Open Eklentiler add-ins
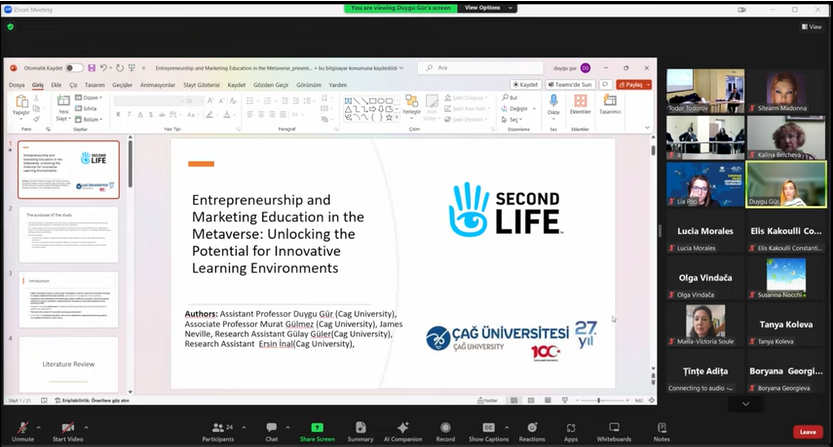The width and height of the screenshot is (833, 447). 580,104
